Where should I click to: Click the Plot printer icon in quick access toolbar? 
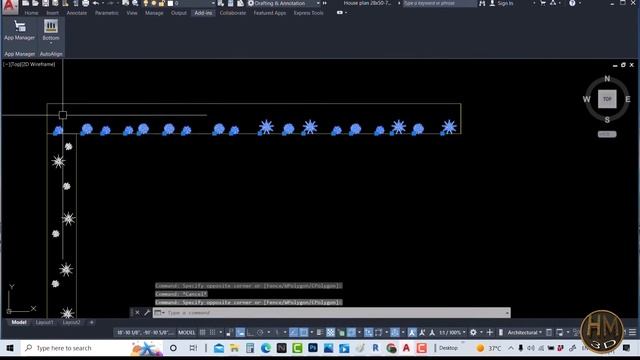pyautogui.click(x=85, y=3)
